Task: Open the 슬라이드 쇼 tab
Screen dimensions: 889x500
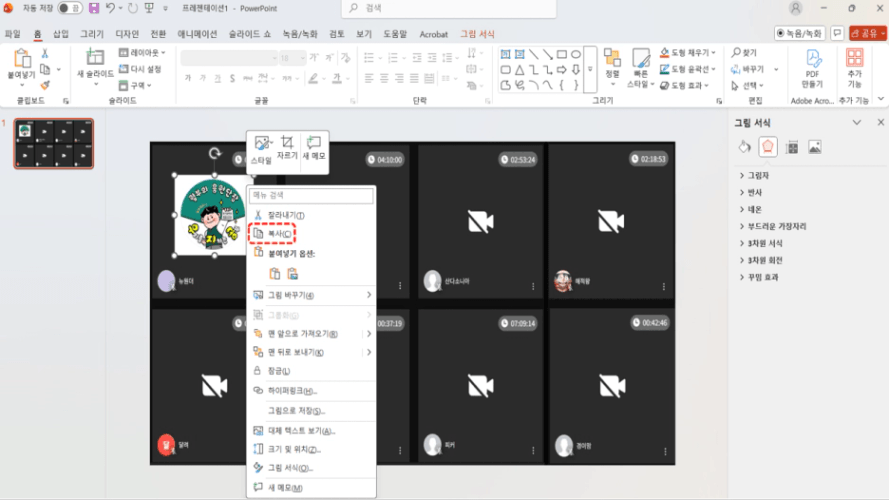Action: (249, 34)
